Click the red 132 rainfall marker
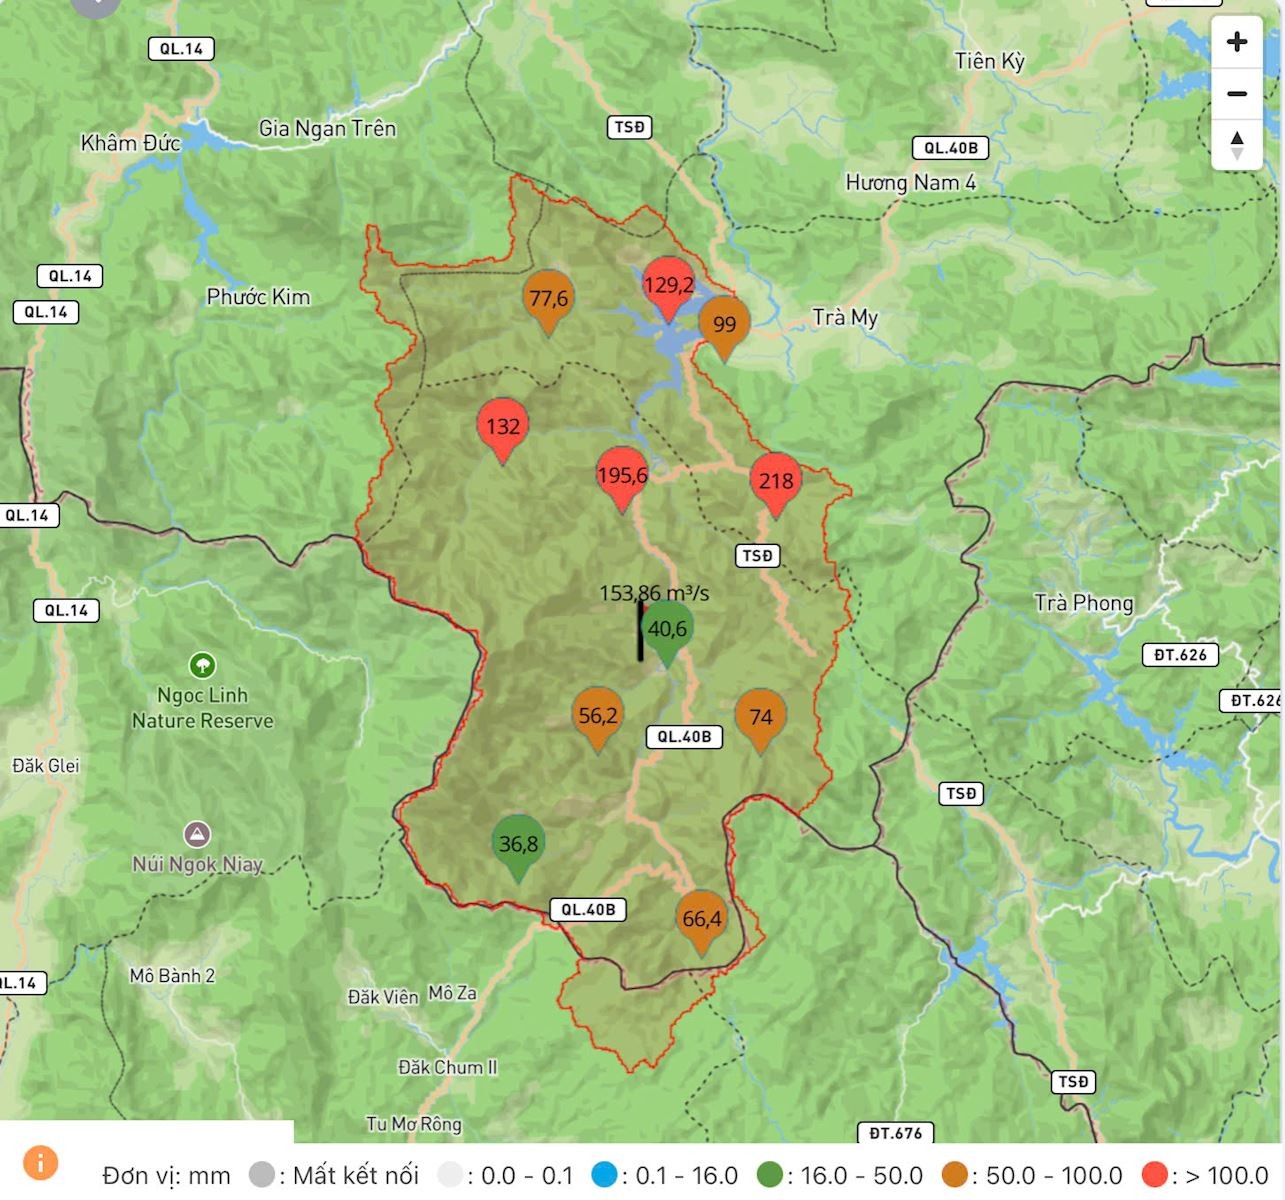The image size is (1285, 1200). pos(502,427)
